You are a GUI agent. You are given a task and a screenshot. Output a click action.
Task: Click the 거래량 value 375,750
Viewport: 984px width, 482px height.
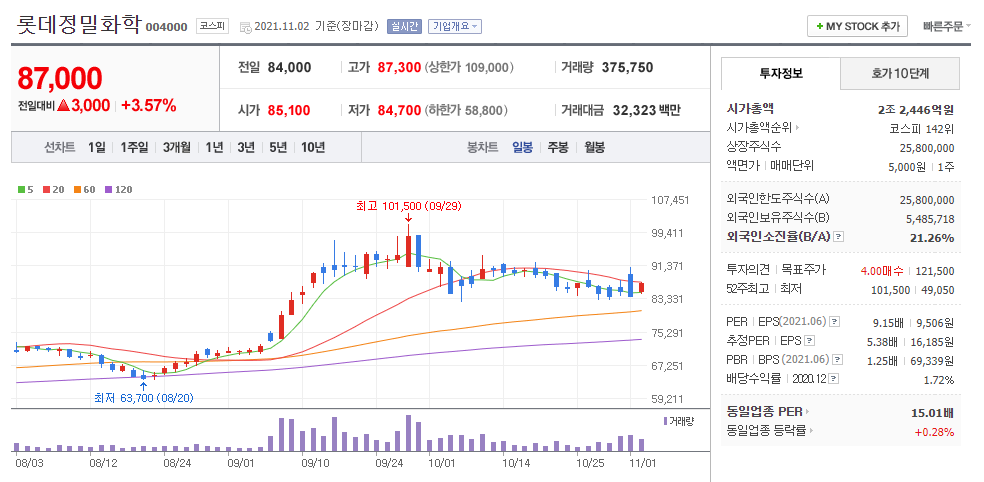tap(628, 67)
